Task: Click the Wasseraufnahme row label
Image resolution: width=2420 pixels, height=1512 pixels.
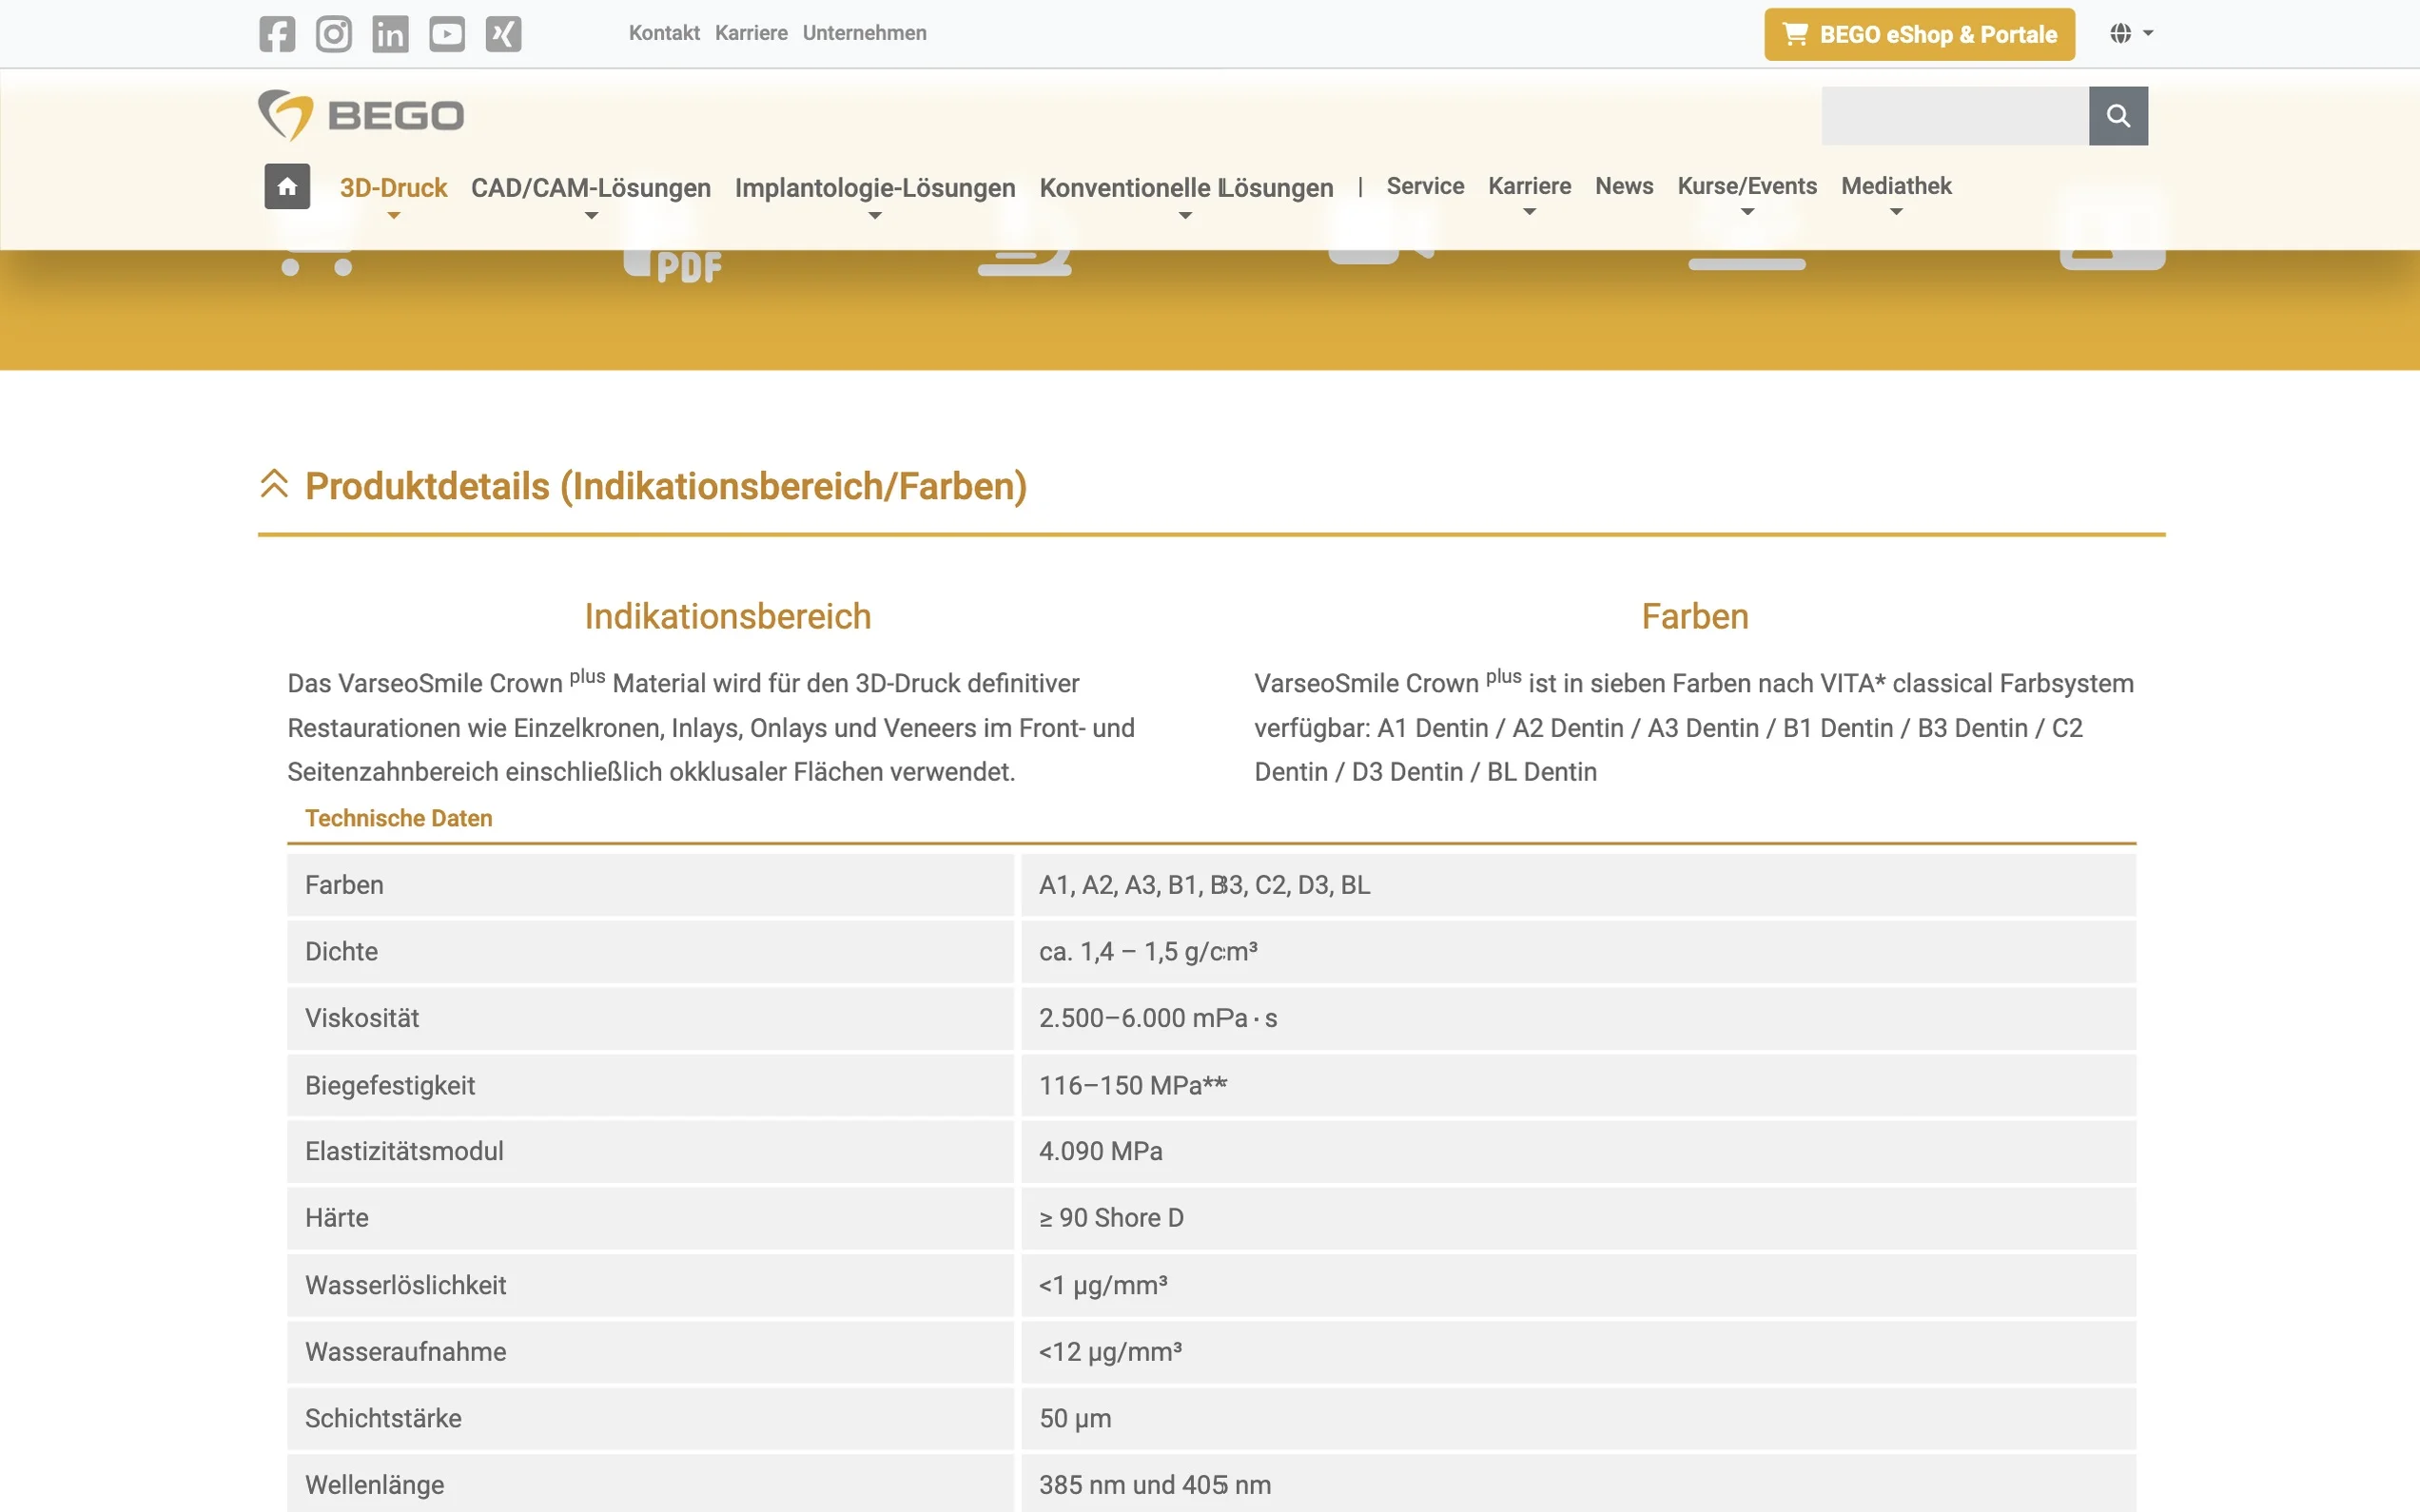Action: 406,1352
